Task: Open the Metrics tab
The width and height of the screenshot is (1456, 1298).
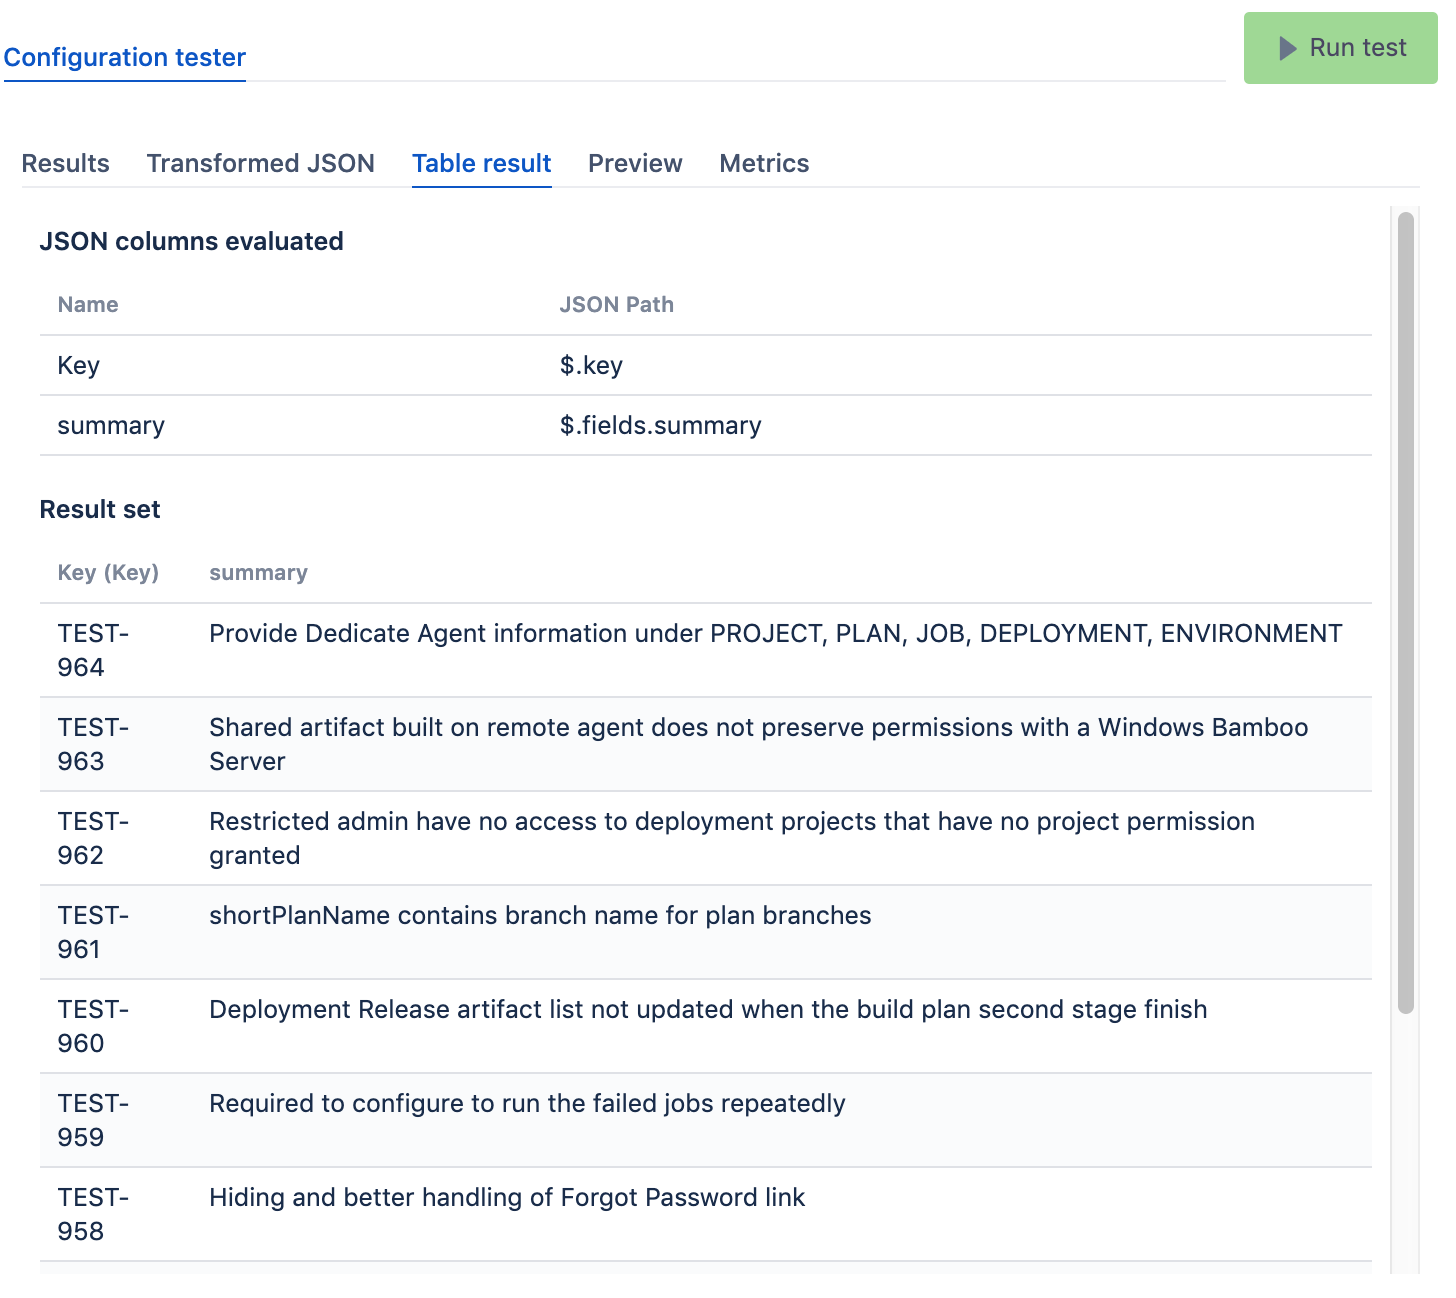Action: coord(764,163)
